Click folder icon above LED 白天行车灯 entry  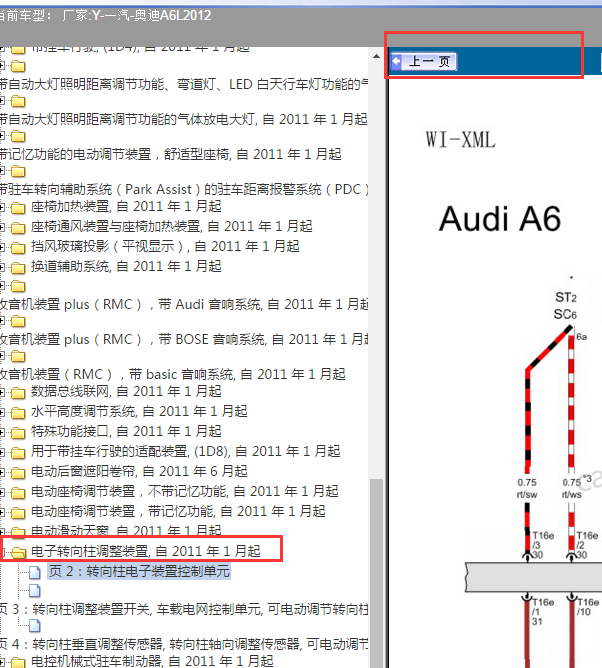18,66
